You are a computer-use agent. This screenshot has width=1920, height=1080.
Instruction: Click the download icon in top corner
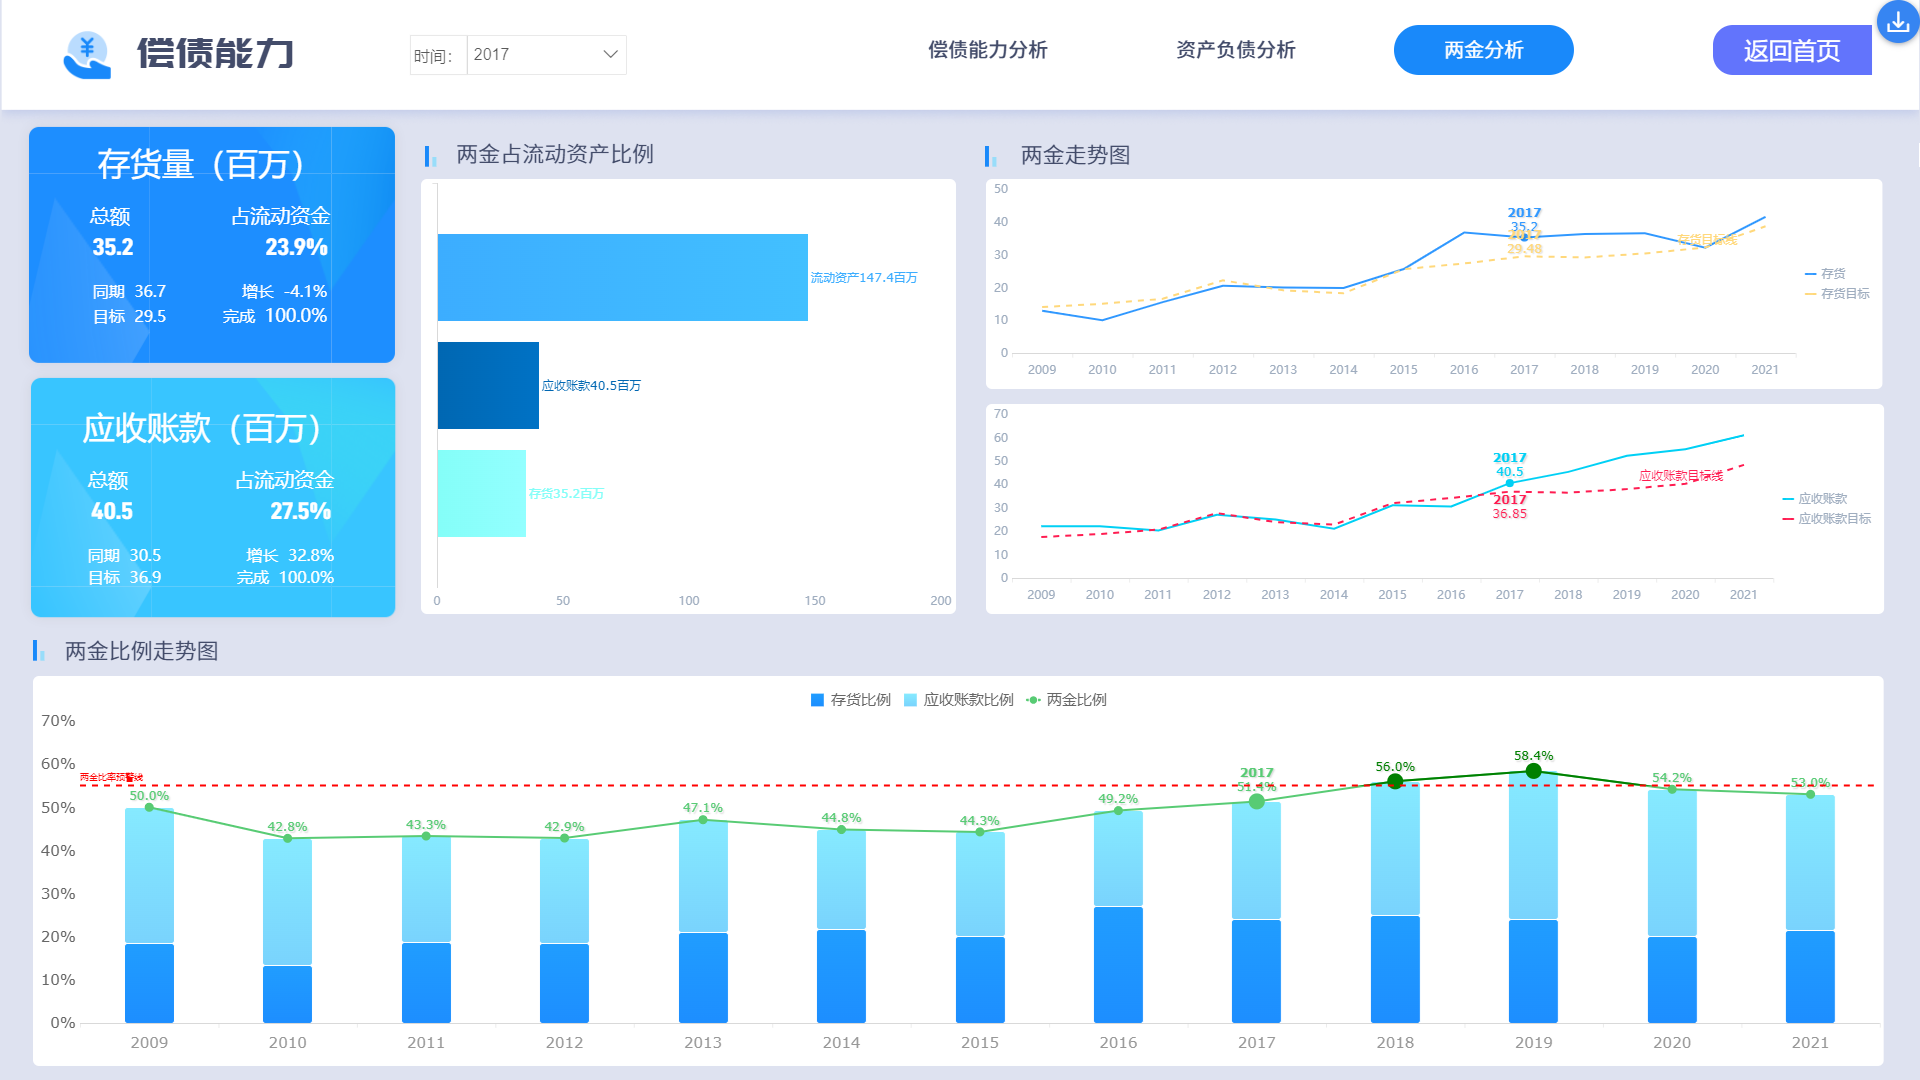pyautogui.click(x=1897, y=22)
